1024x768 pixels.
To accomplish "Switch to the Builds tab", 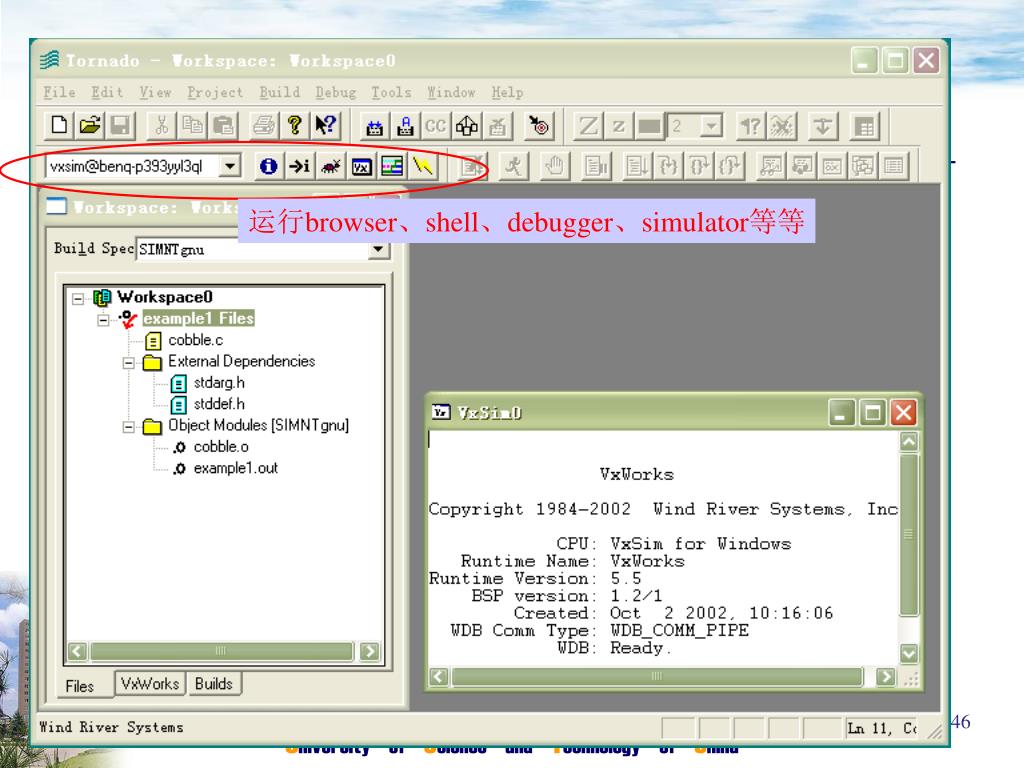I will [x=214, y=683].
